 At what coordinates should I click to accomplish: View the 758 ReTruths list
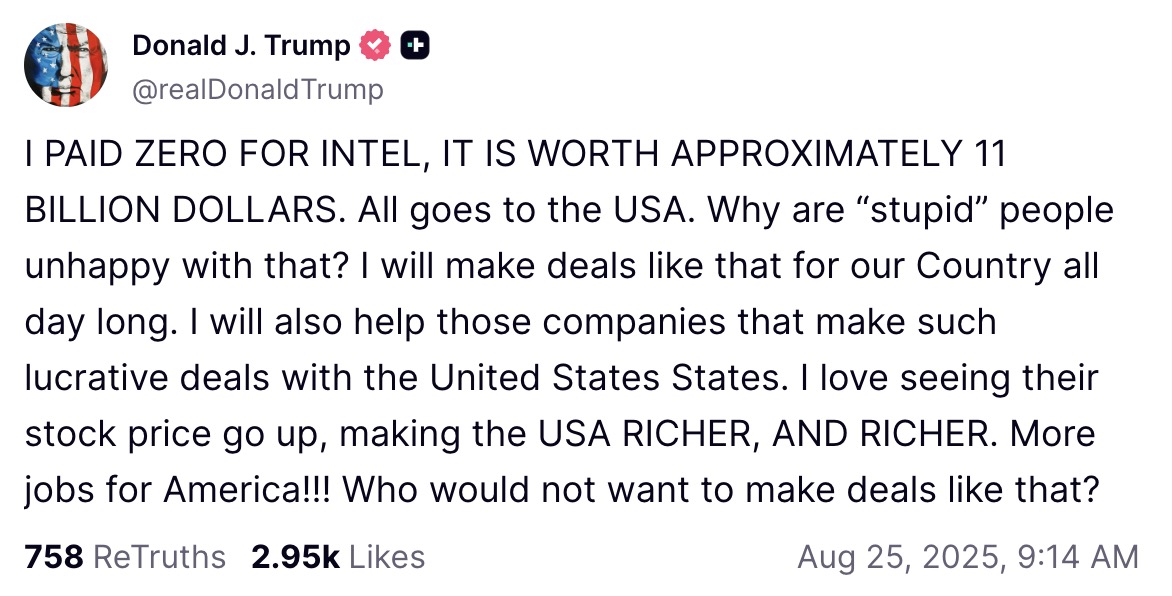point(125,556)
